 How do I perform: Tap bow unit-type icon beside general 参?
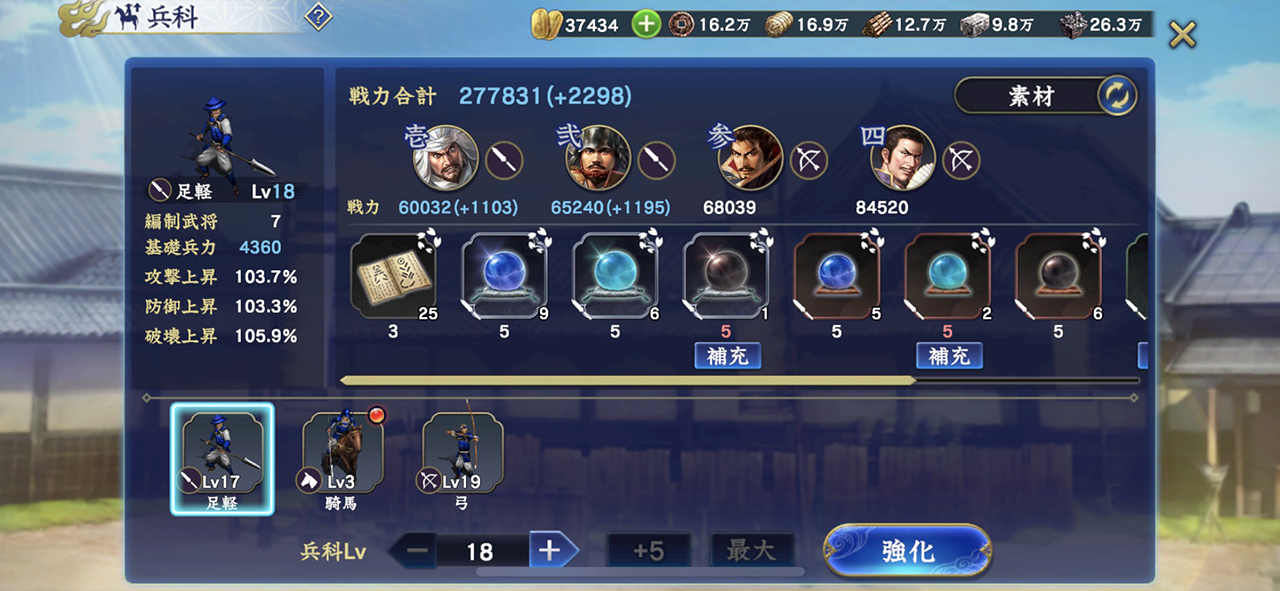[x=808, y=160]
